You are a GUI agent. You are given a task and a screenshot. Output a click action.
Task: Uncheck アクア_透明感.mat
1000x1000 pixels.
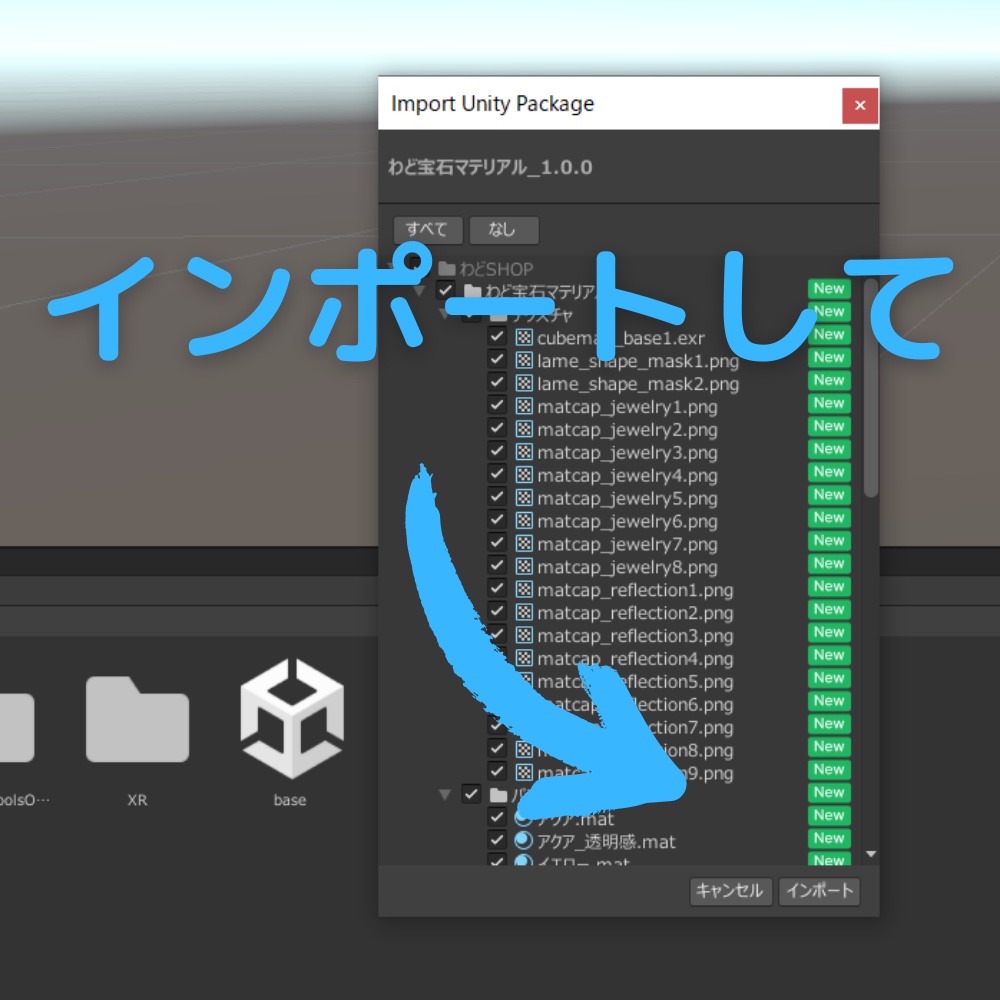coord(497,840)
